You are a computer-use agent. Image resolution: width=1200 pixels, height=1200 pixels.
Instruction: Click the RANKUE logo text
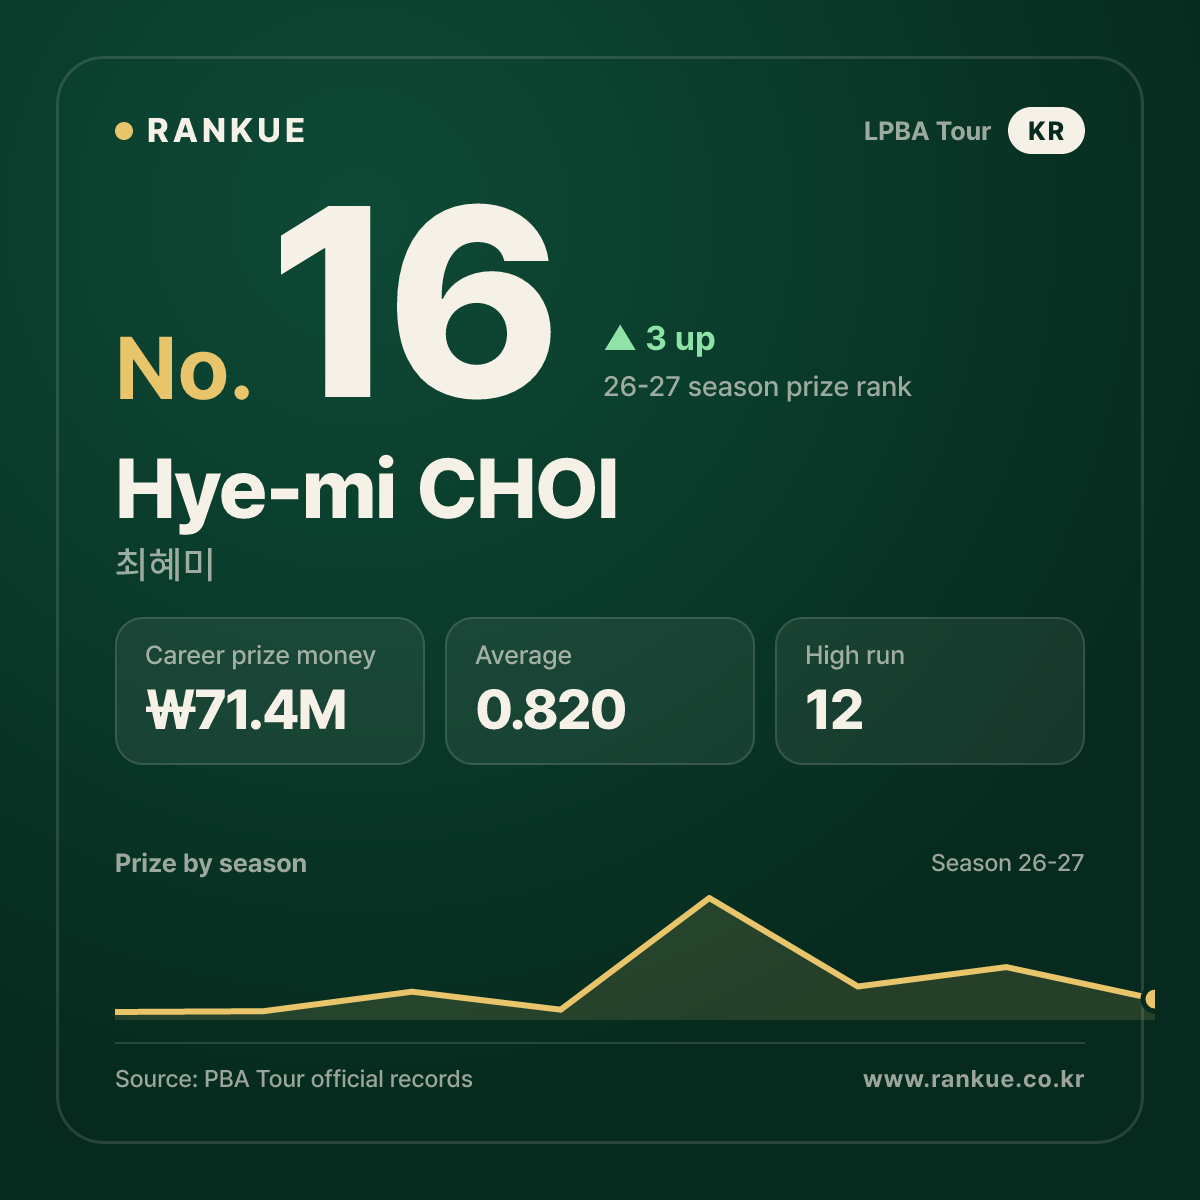[226, 131]
